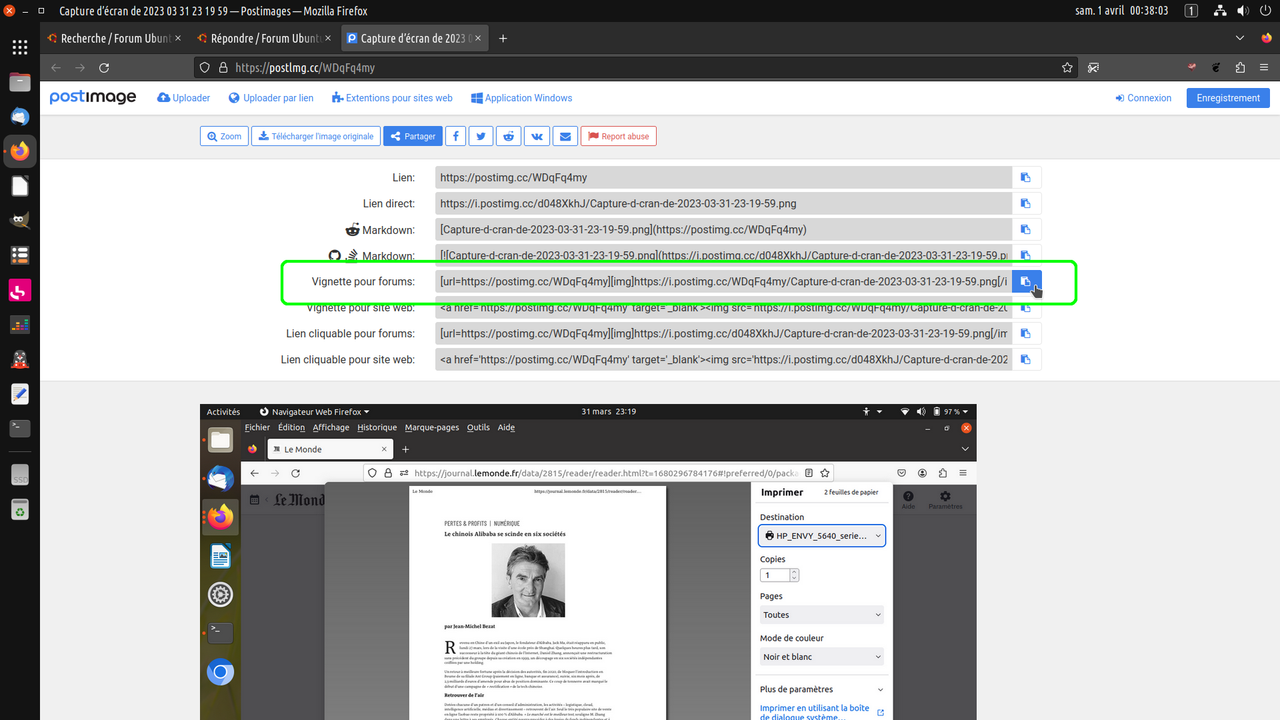This screenshot has width=1280, height=720.
Task: Open the volume indicator menu
Action: pos(1244,11)
